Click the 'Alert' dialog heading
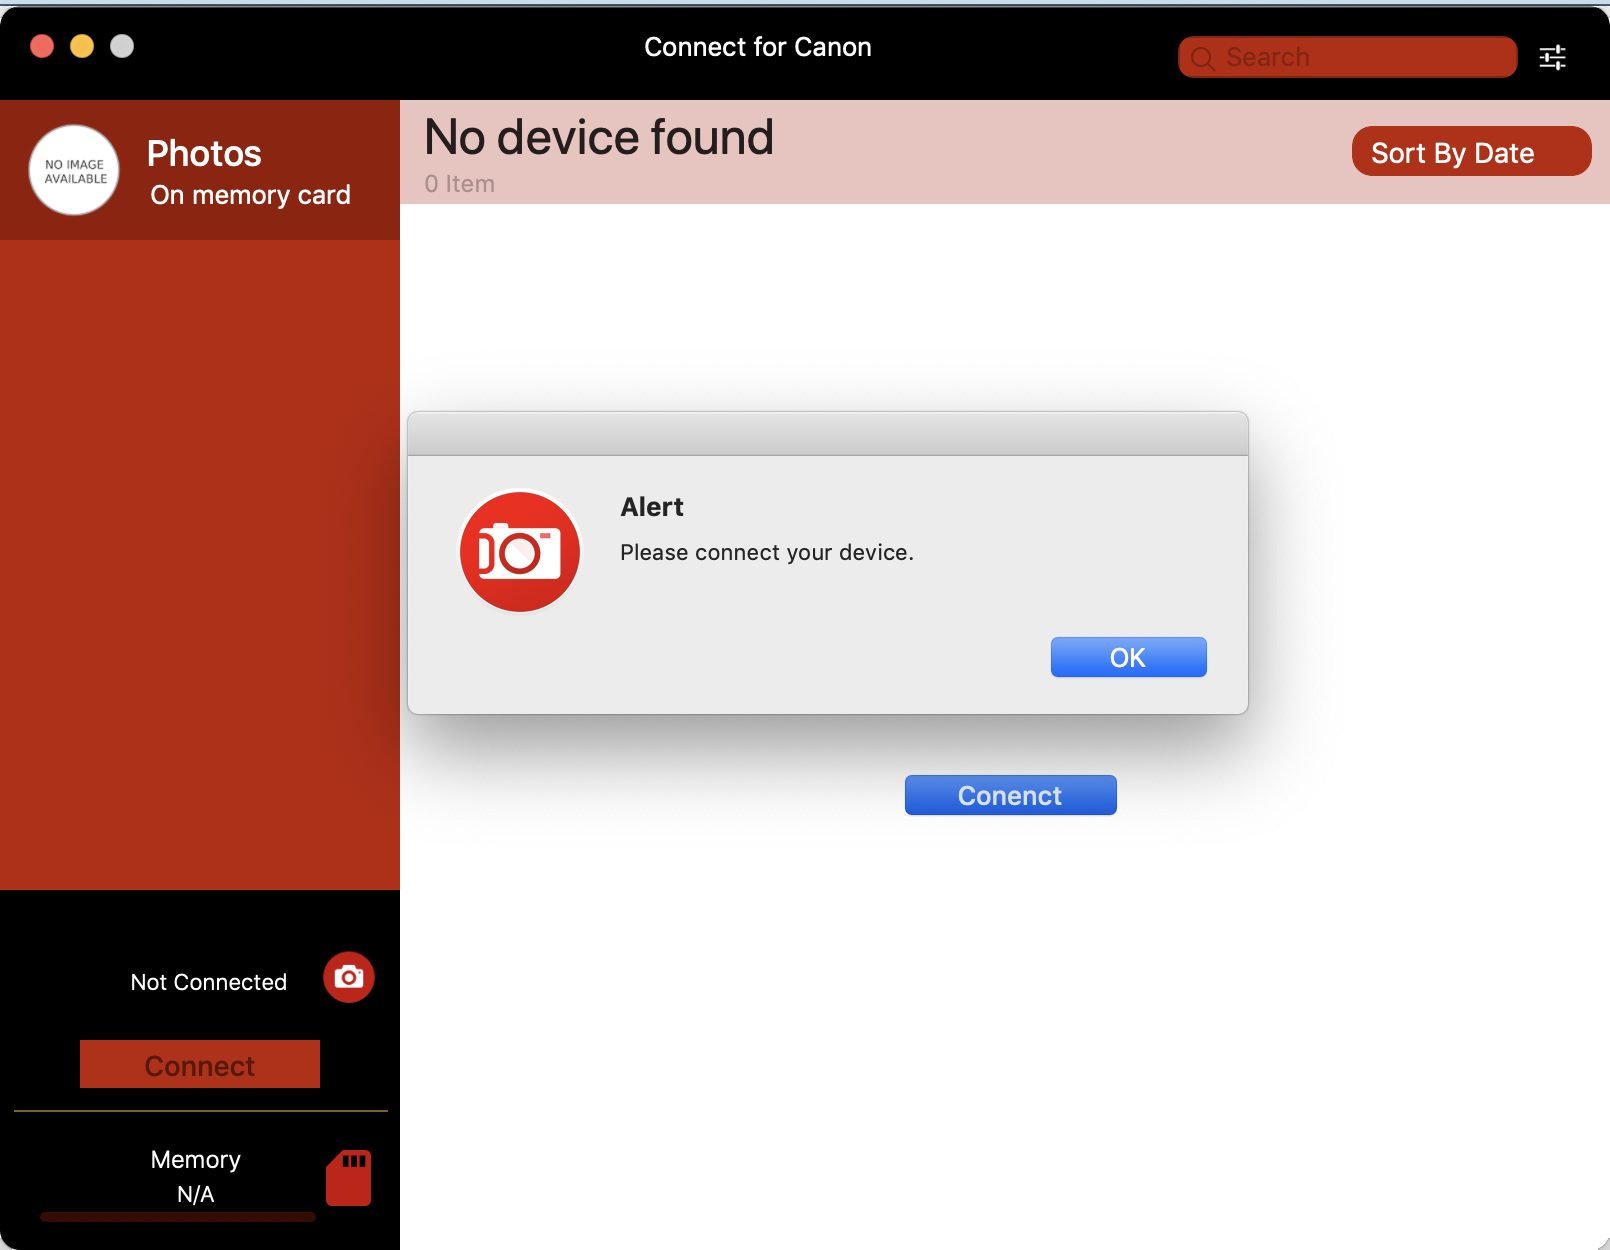 652,507
